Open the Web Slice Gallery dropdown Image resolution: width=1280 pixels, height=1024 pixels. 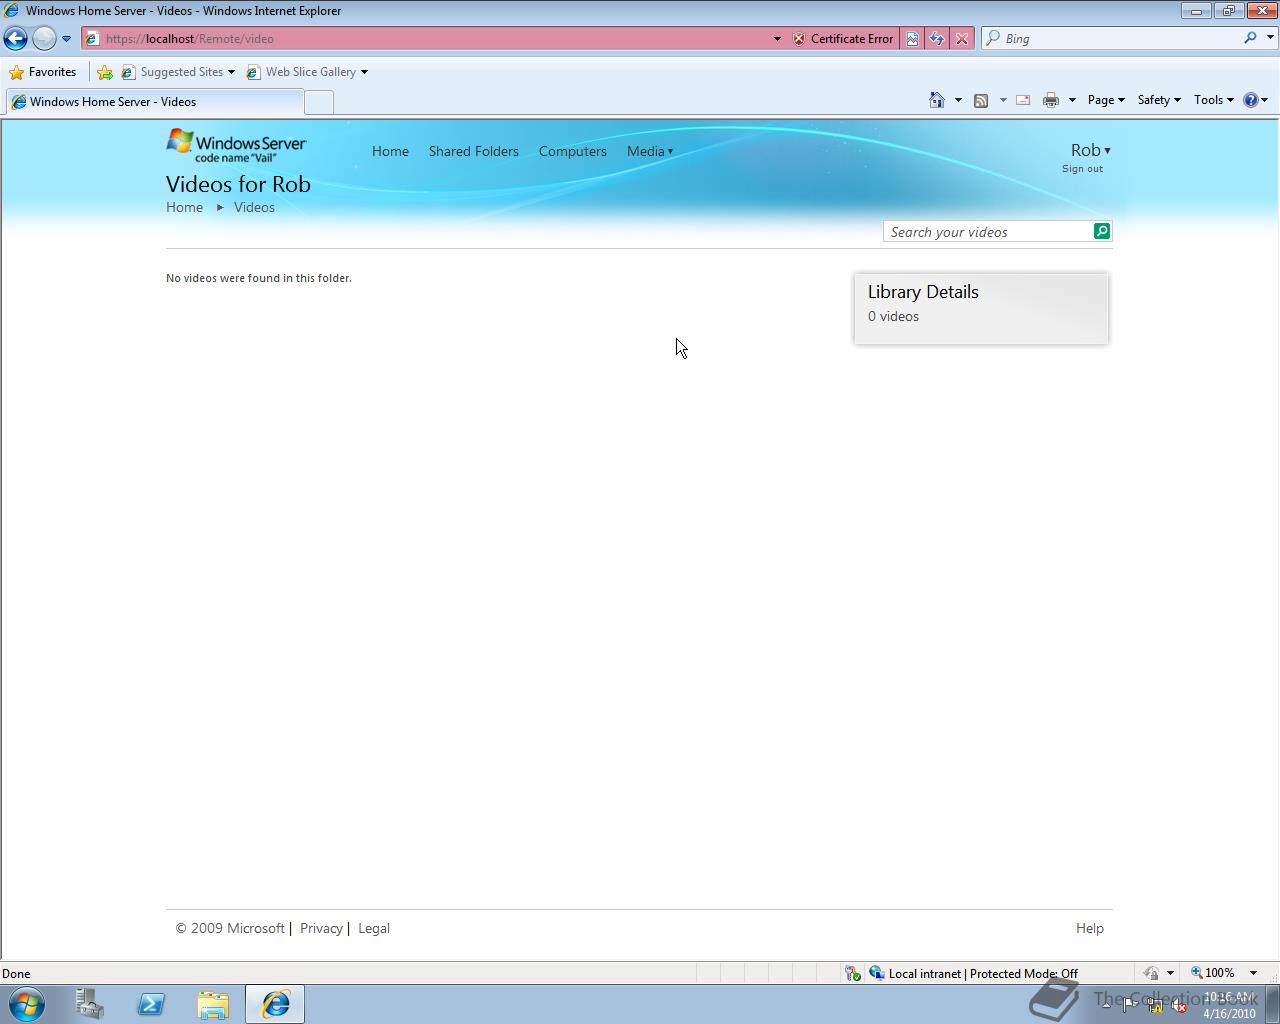point(307,72)
